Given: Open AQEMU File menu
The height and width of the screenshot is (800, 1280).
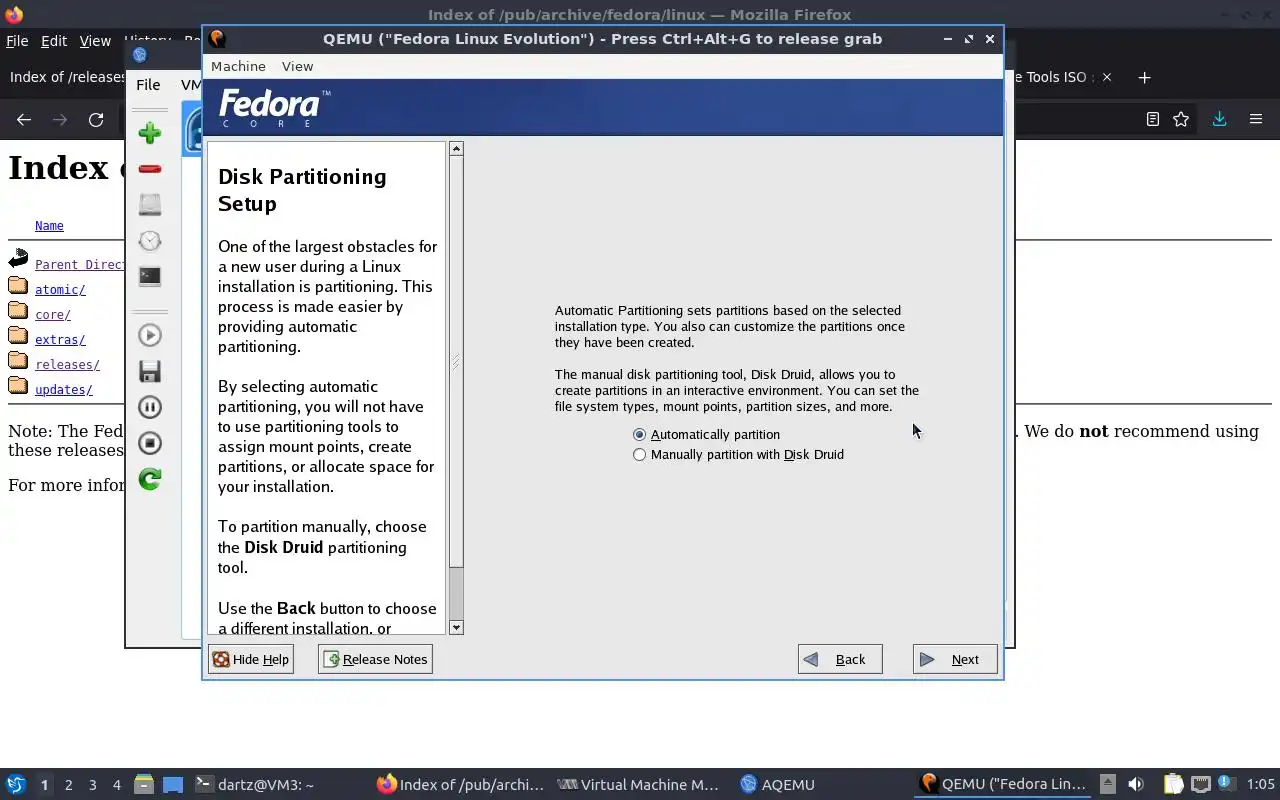Looking at the screenshot, I should (148, 85).
